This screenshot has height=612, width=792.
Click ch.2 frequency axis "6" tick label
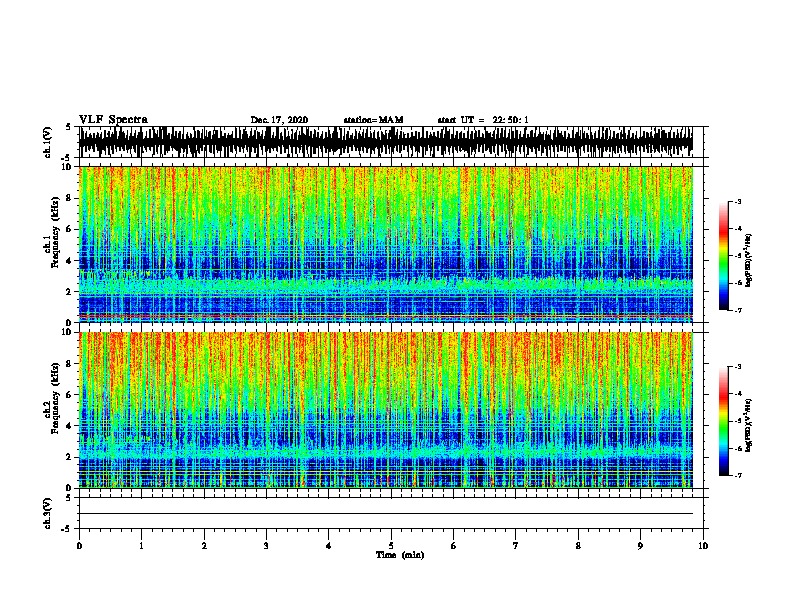click(x=69, y=394)
